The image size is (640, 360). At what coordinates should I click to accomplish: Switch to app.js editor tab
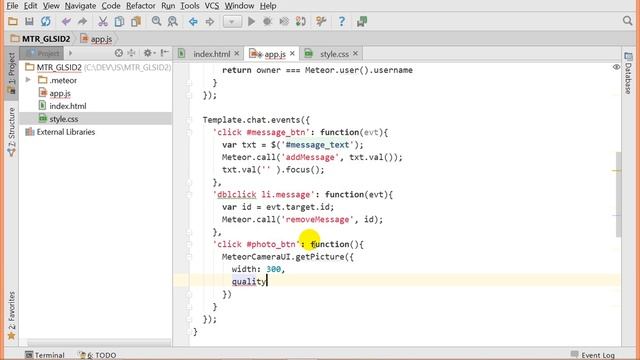point(275,54)
